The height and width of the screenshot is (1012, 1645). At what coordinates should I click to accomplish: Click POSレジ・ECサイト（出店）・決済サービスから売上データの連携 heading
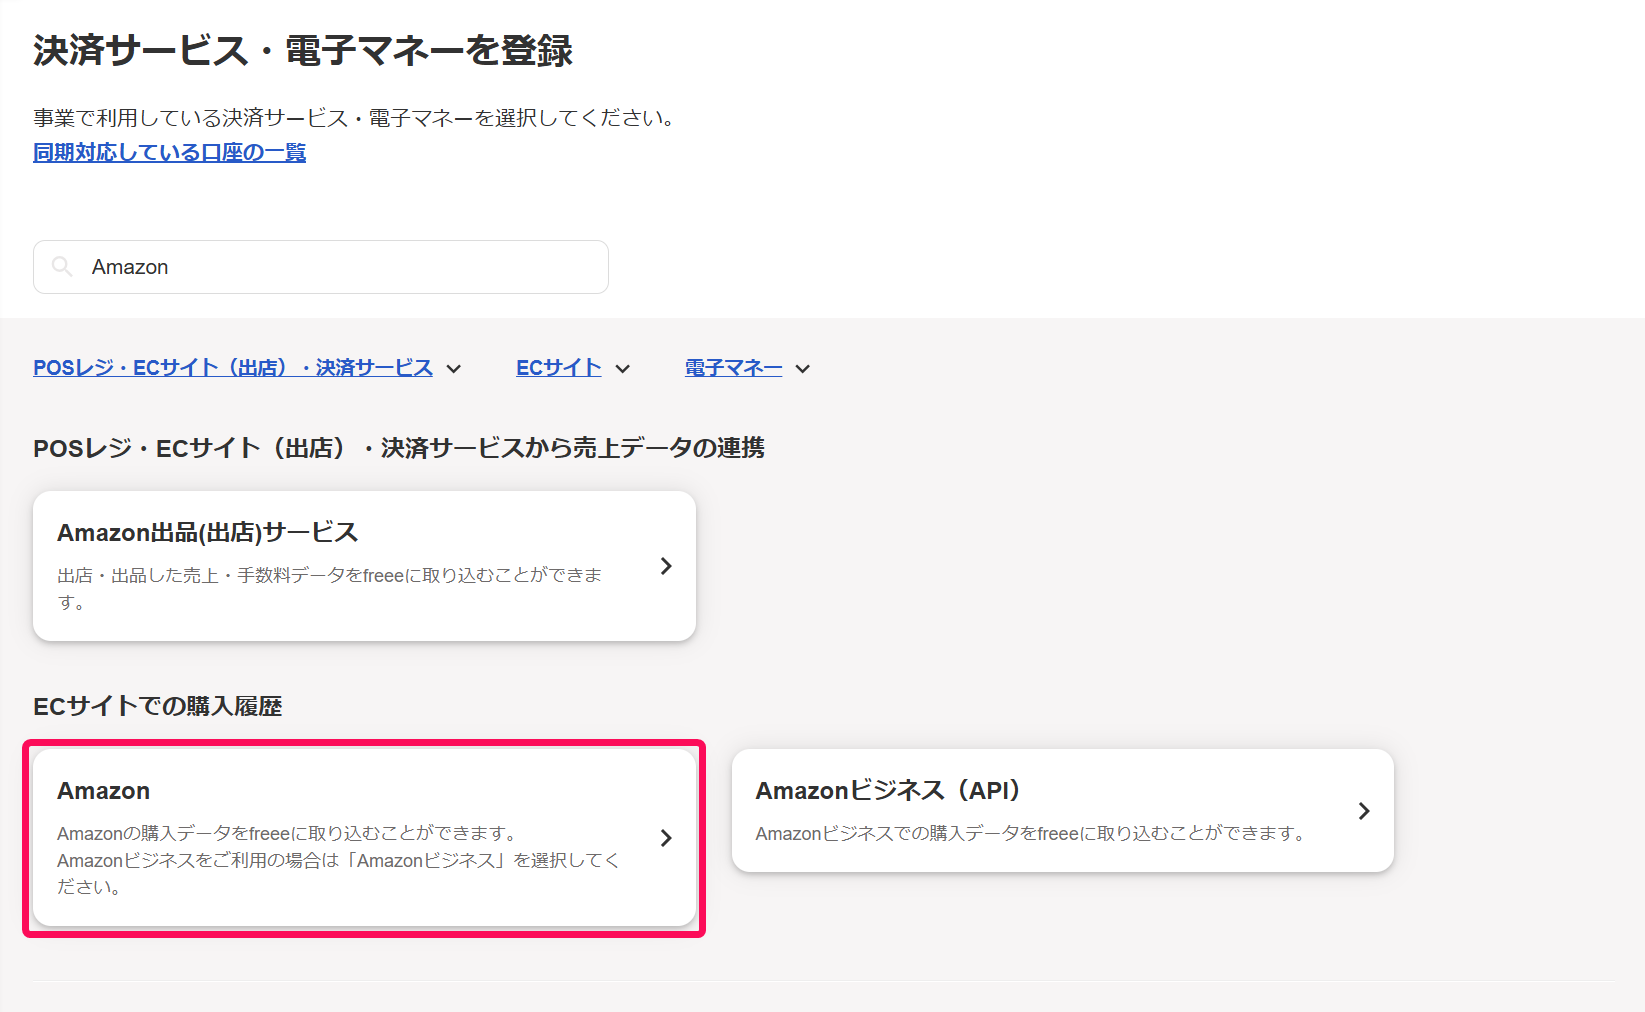[399, 448]
